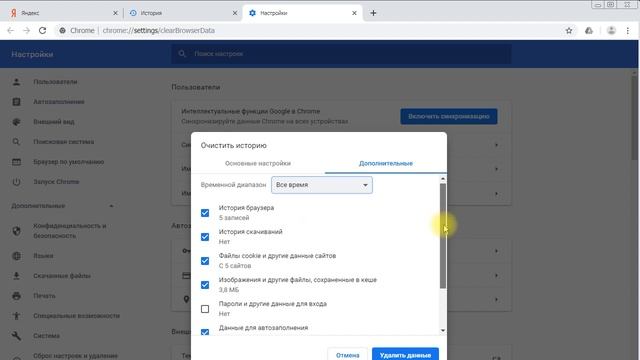Screen dimensions: 640x360
Task: Open Поисковая система in the sidebar
Action: pyautogui.click(x=64, y=142)
